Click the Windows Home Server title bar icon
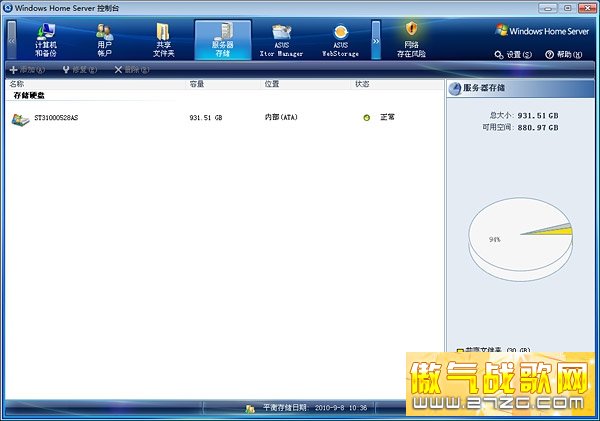 [8, 8]
